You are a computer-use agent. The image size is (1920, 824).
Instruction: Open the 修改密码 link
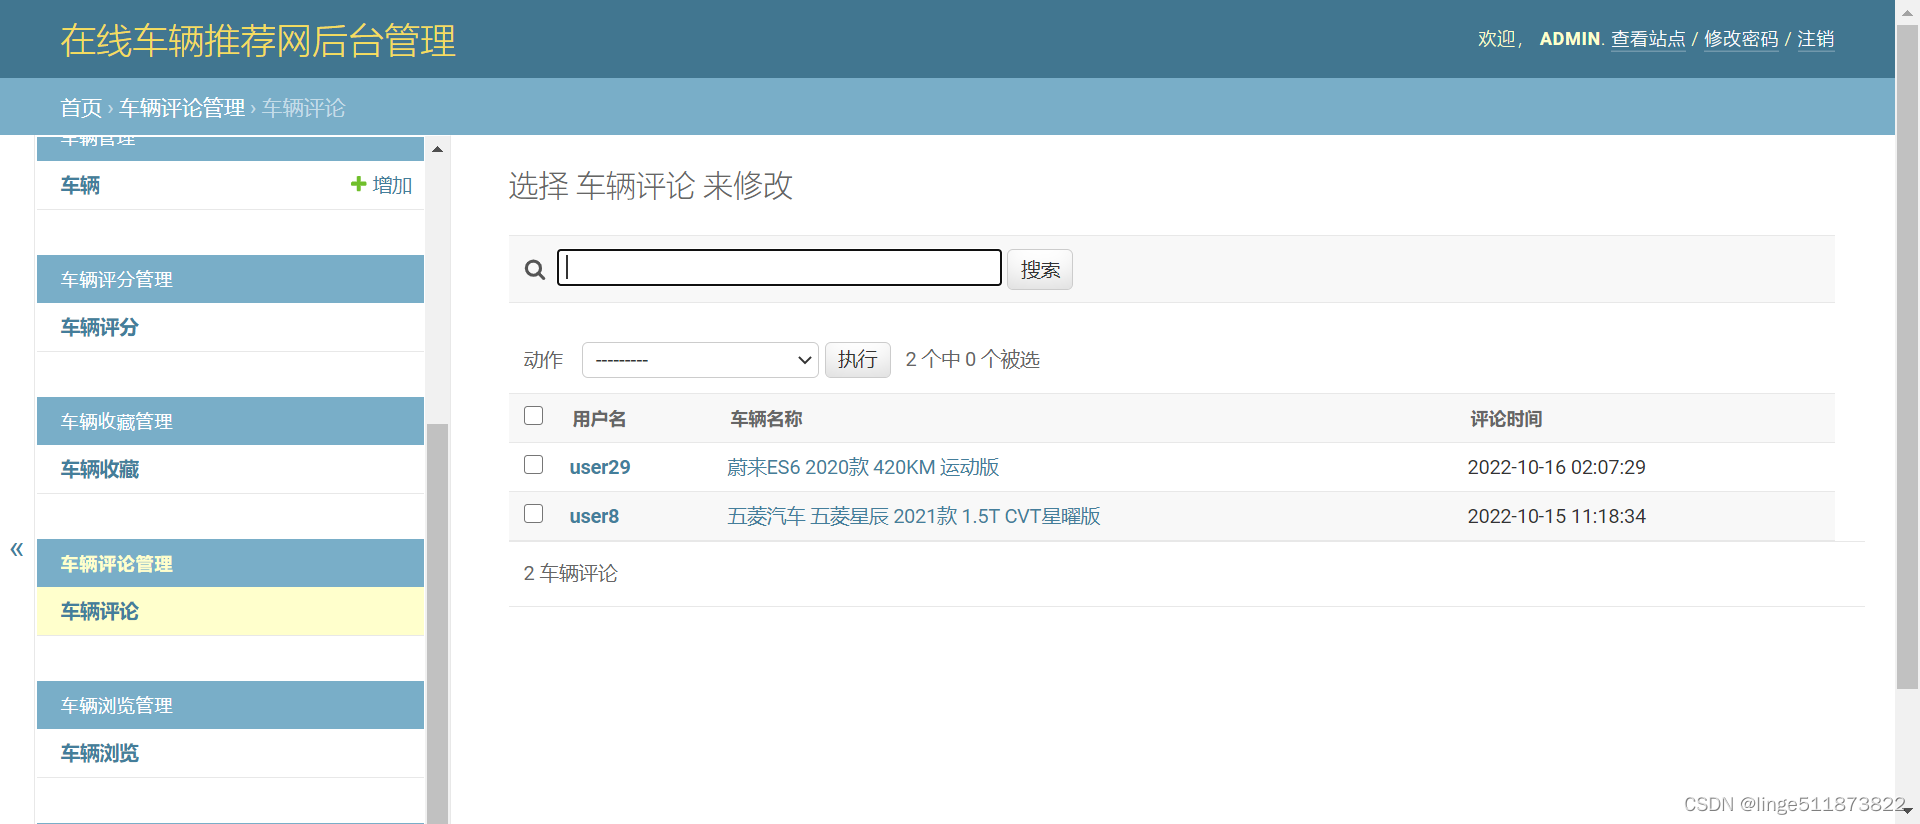pyautogui.click(x=1741, y=39)
